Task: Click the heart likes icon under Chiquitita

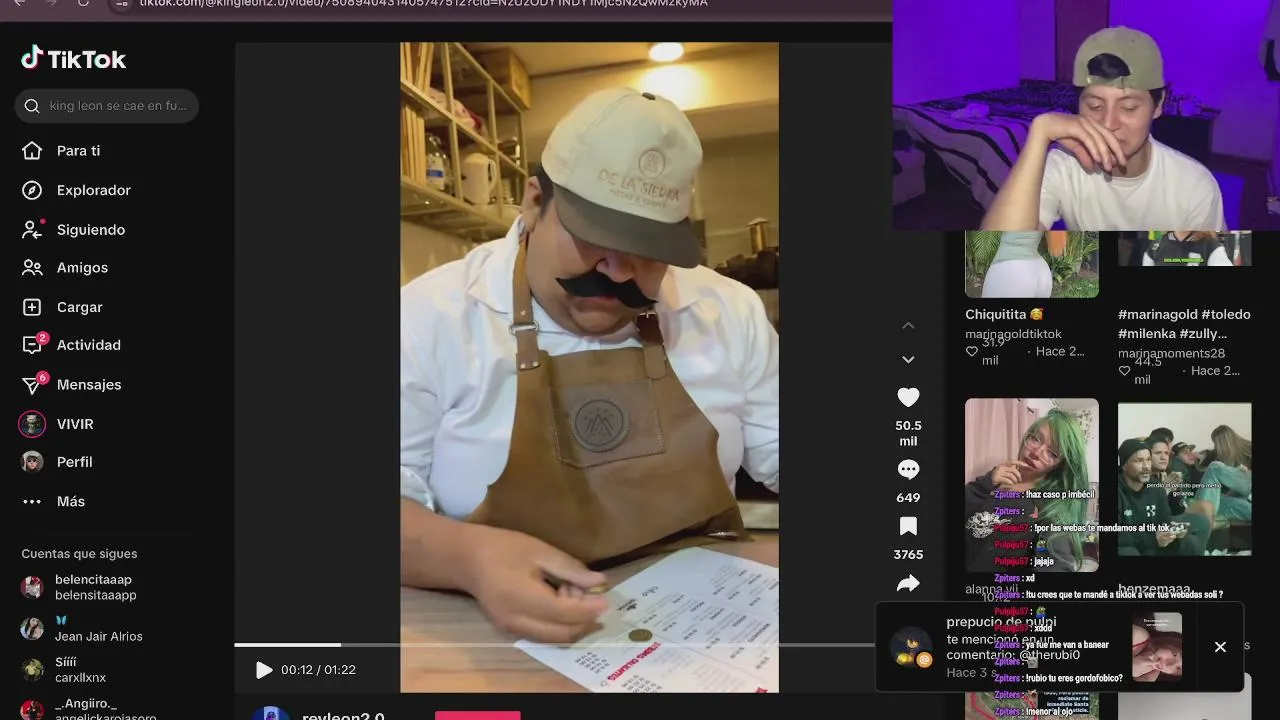Action: coord(972,352)
